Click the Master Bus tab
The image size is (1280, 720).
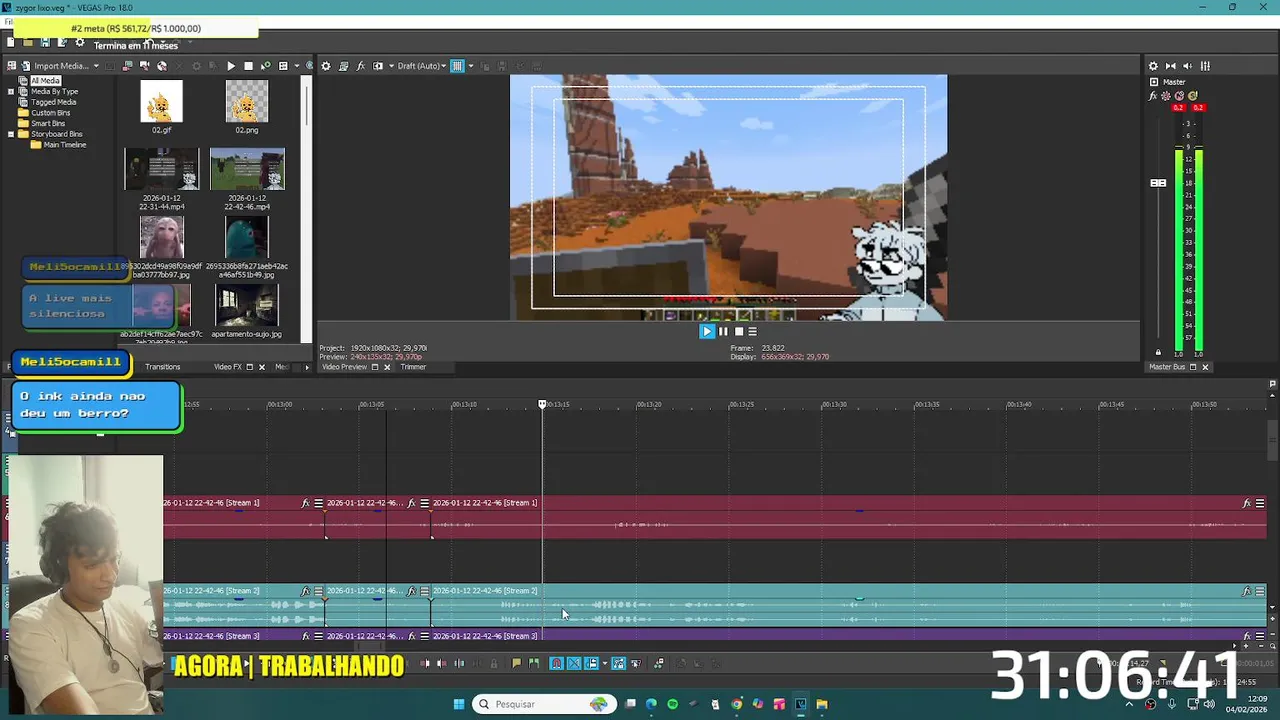tap(1166, 367)
